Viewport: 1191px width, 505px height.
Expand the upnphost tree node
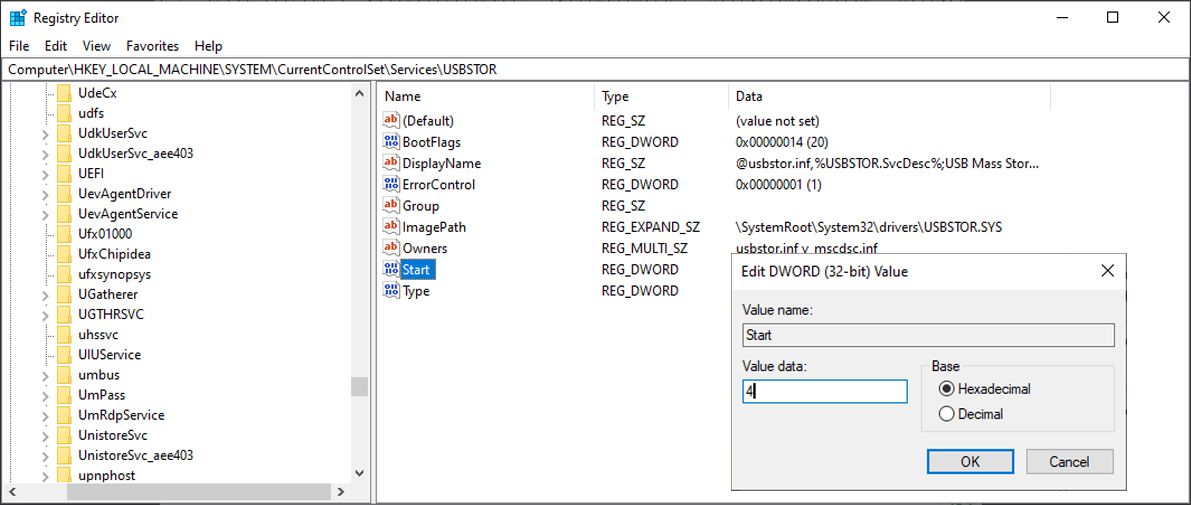[x=45, y=475]
